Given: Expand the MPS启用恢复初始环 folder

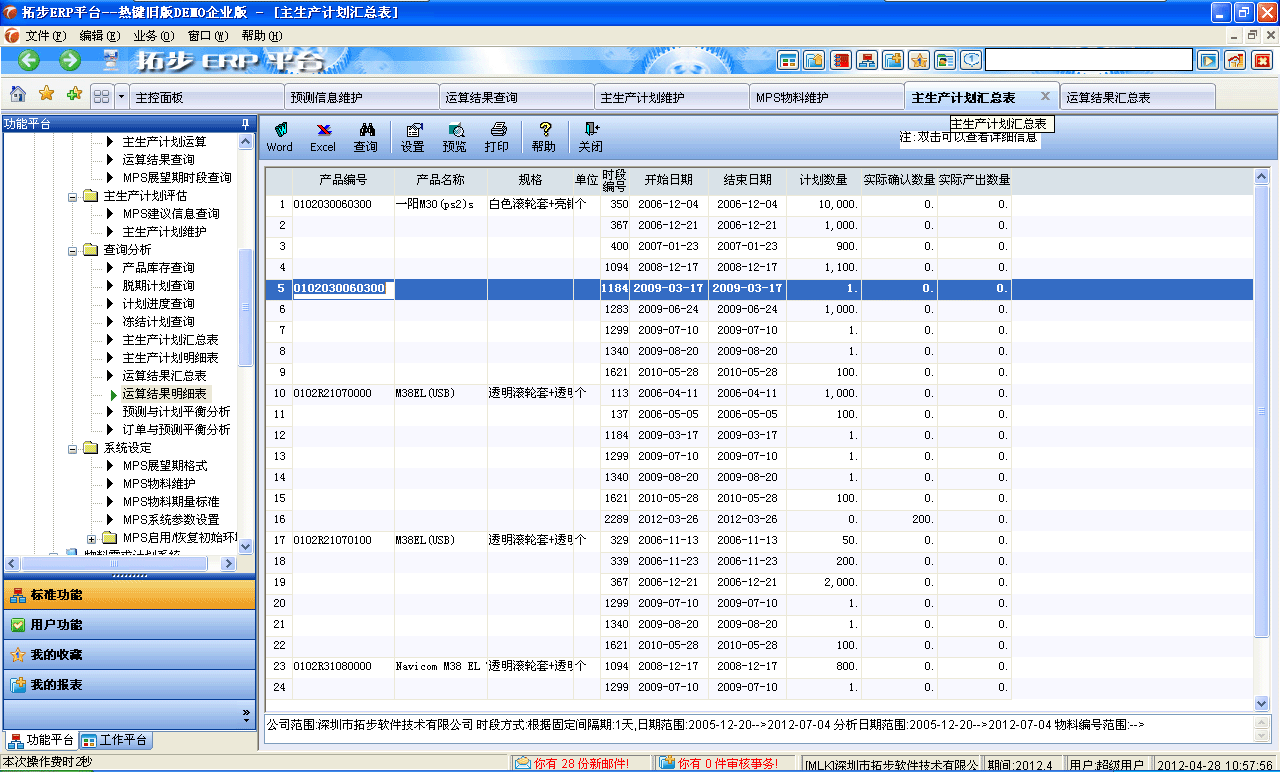Looking at the screenshot, I should [91, 537].
